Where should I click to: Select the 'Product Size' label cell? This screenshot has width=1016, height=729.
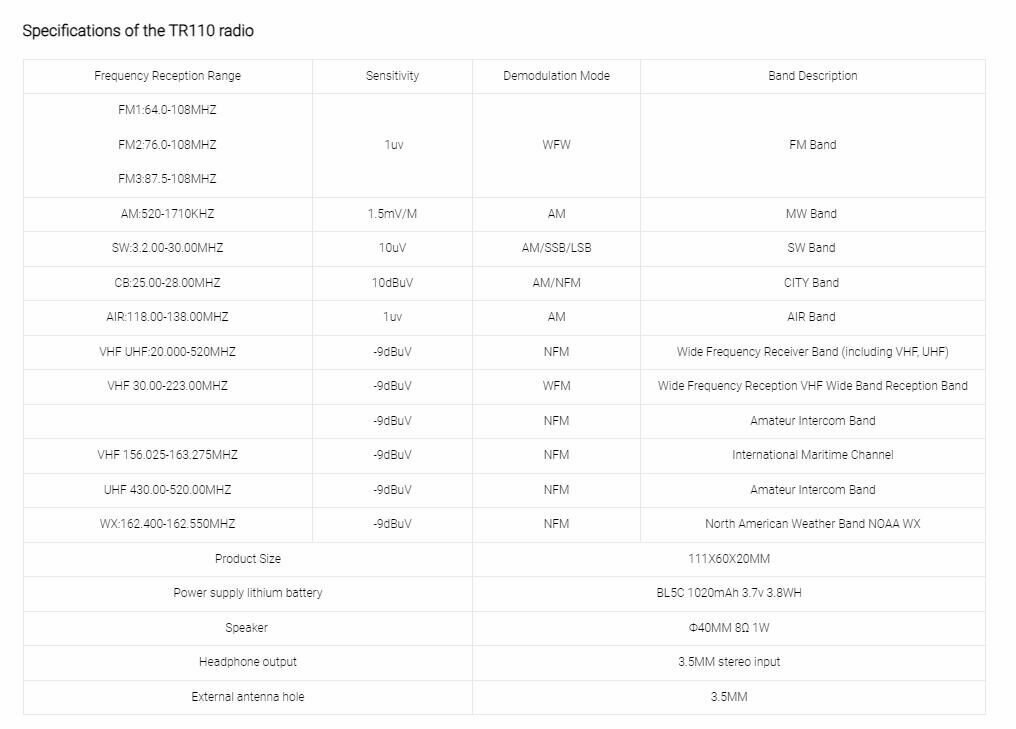tap(248, 559)
